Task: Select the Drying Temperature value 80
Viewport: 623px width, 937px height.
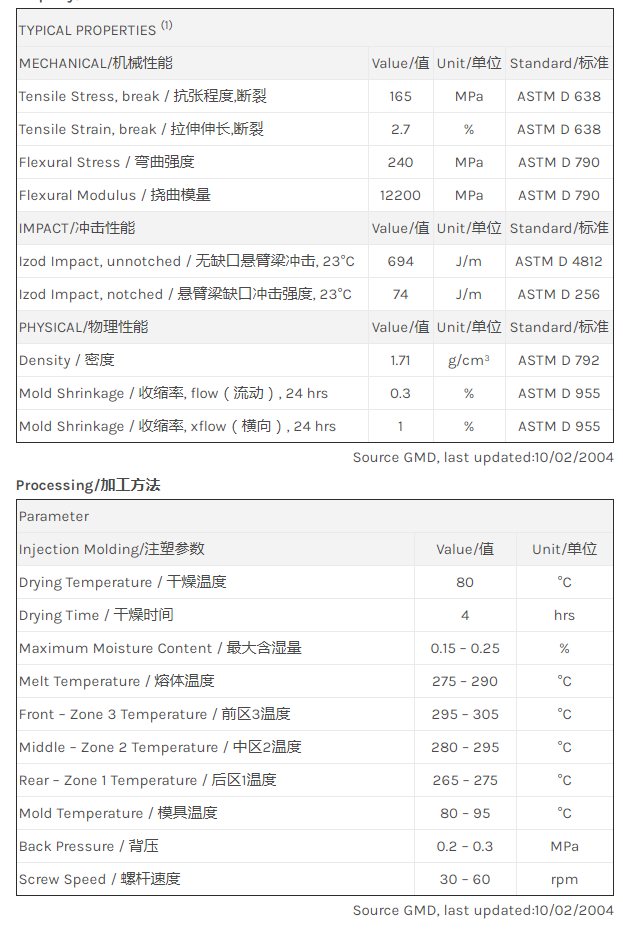Action: click(465, 583)
